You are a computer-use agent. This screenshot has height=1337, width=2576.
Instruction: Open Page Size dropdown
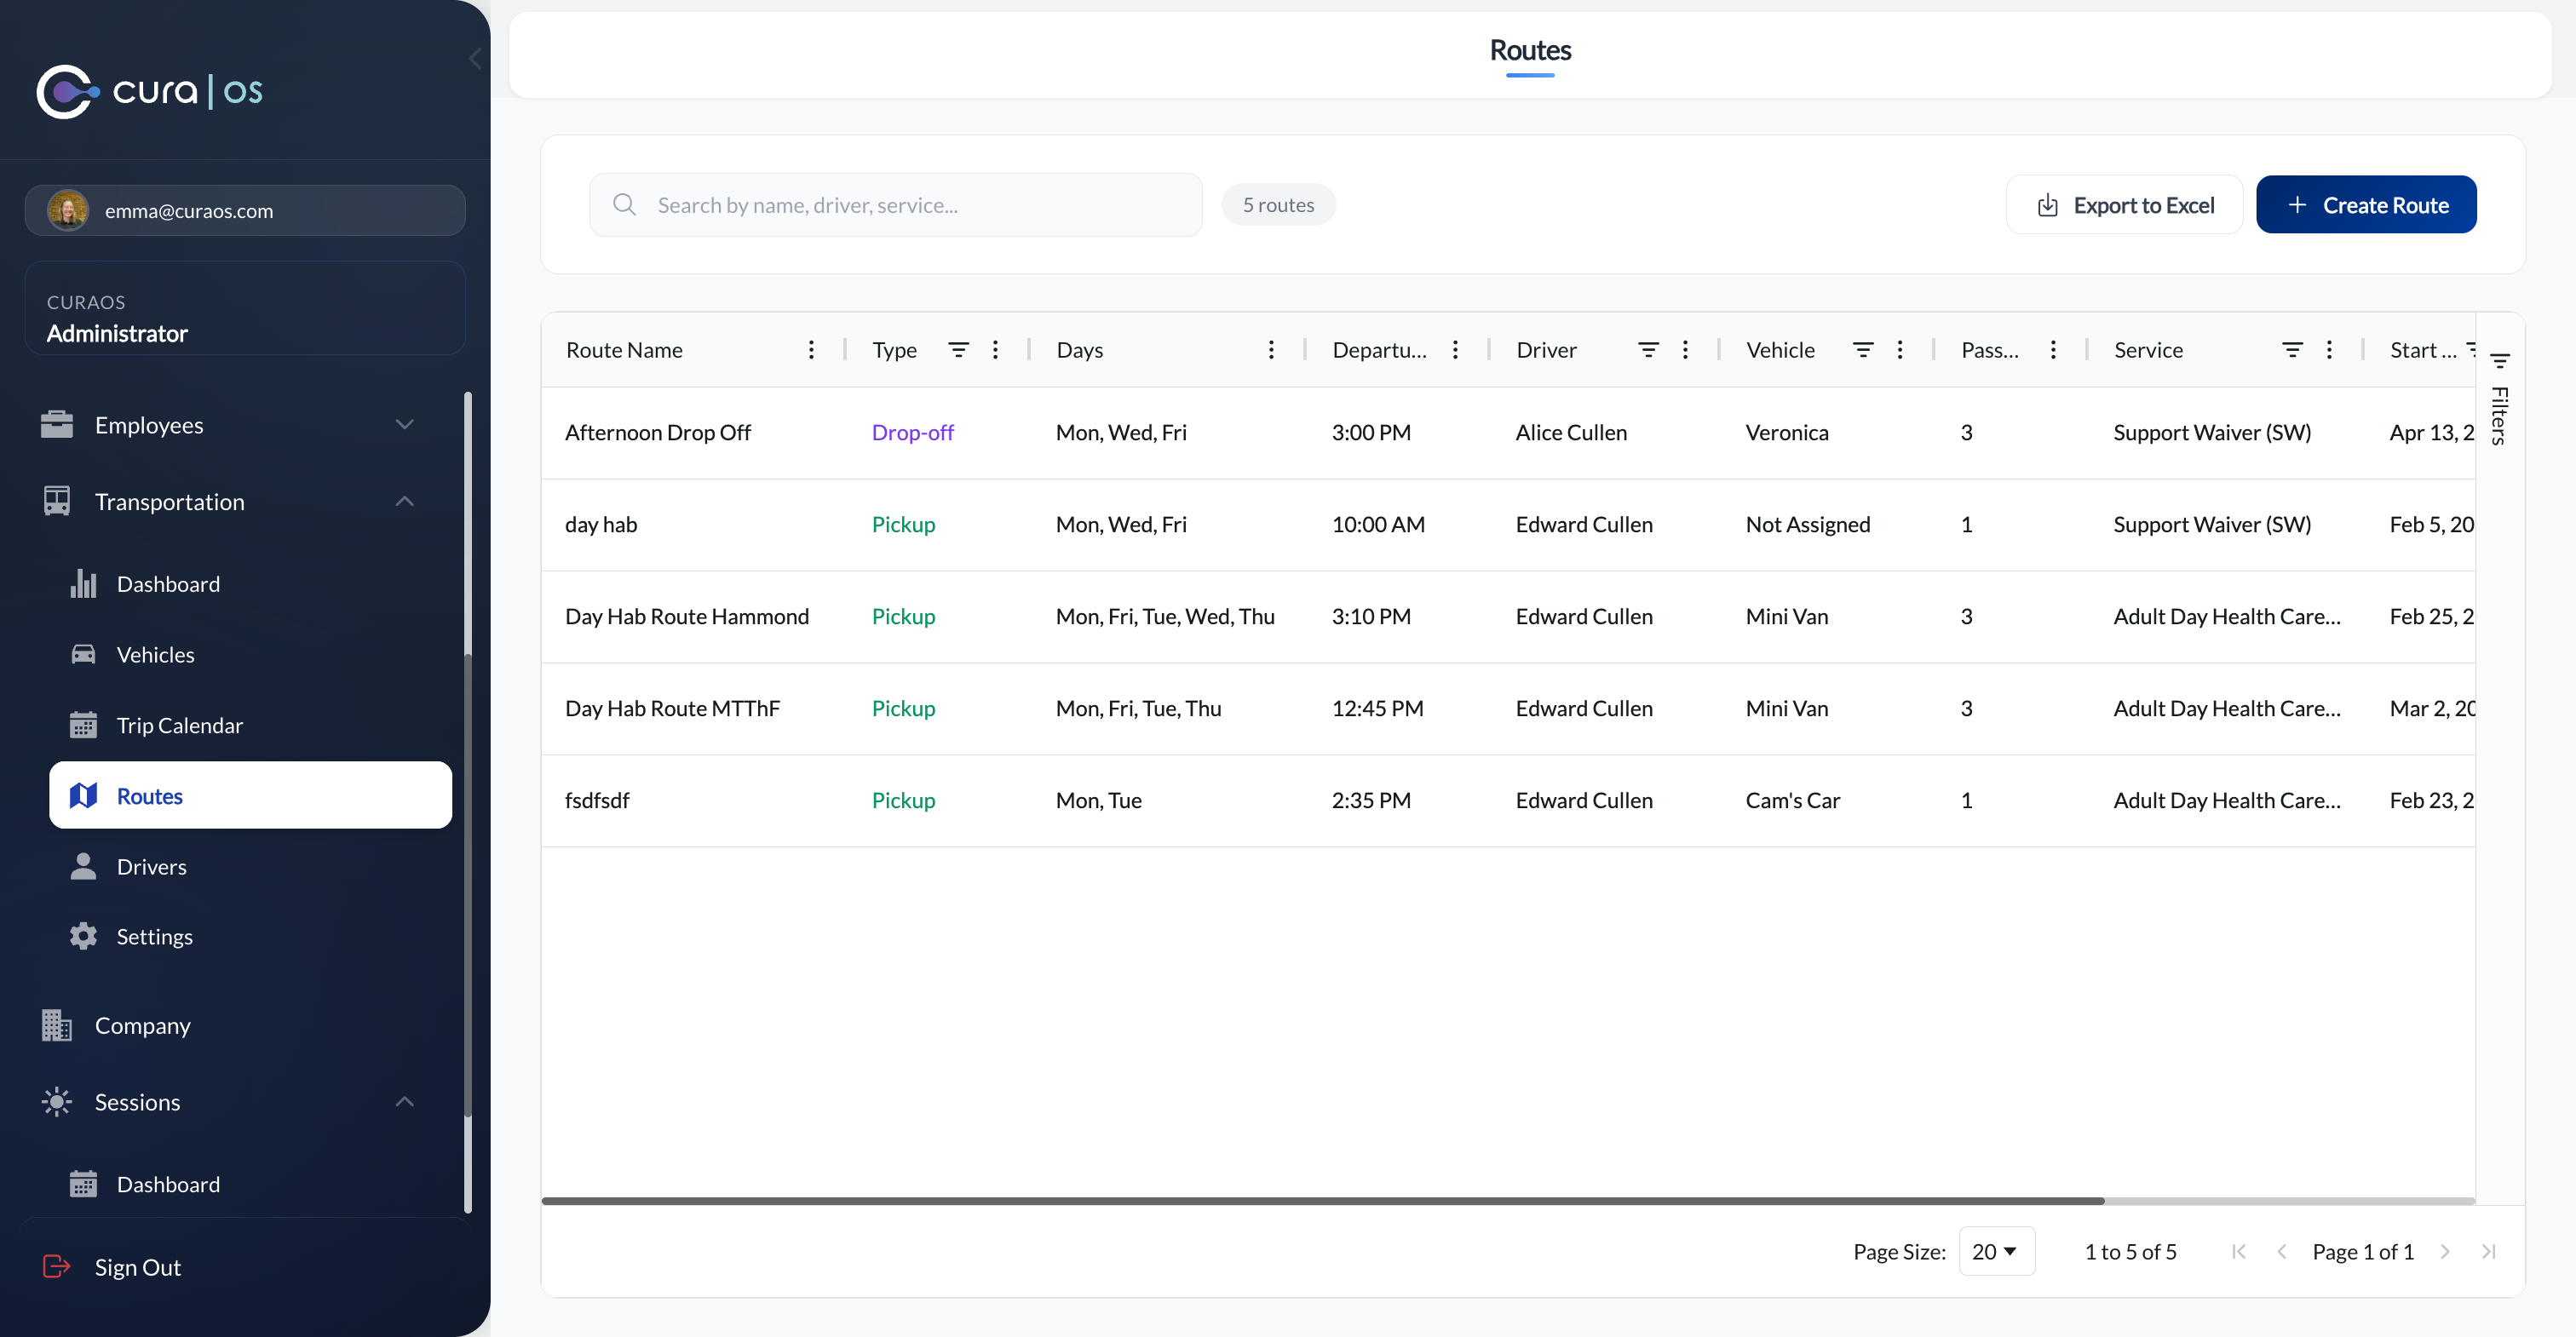[1996, 1251]
